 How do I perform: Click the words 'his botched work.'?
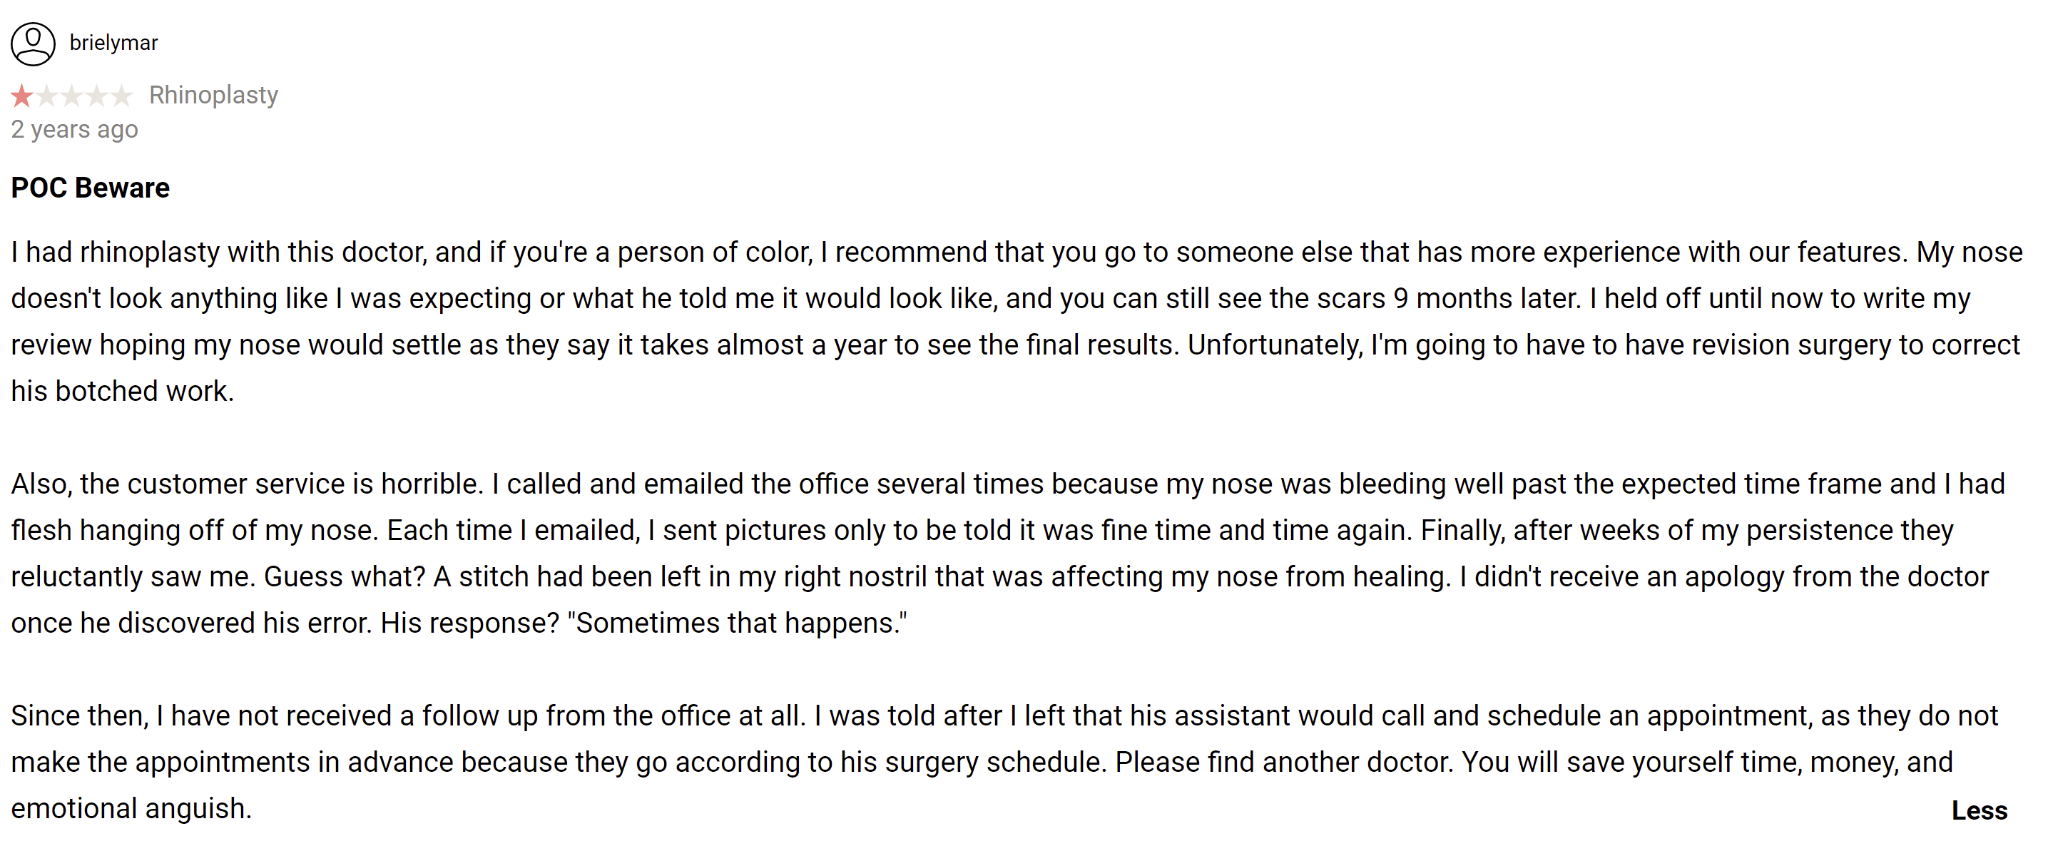tap(122, 391)
